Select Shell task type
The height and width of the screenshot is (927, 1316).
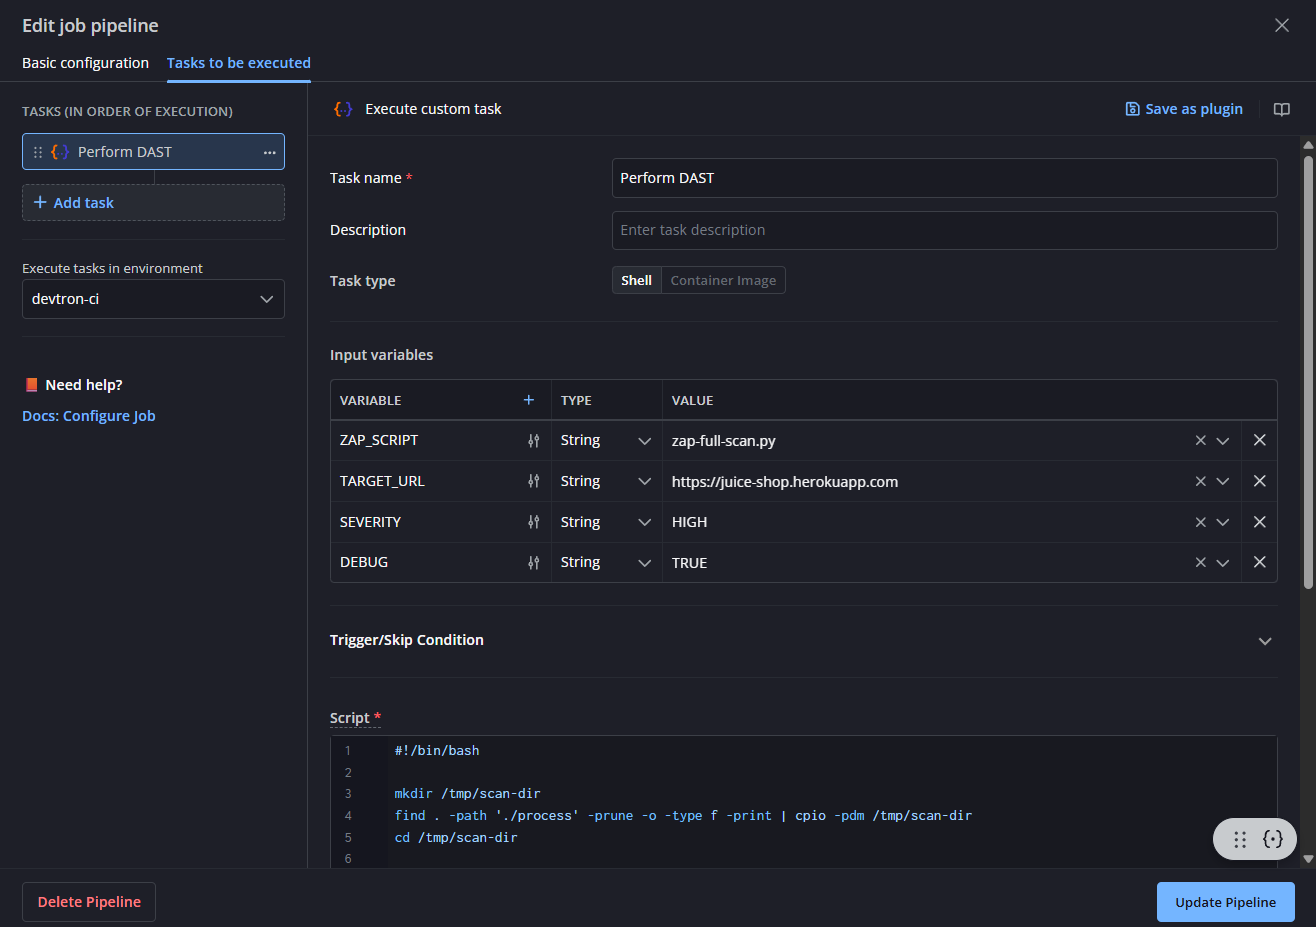click(x=636, y=281)
